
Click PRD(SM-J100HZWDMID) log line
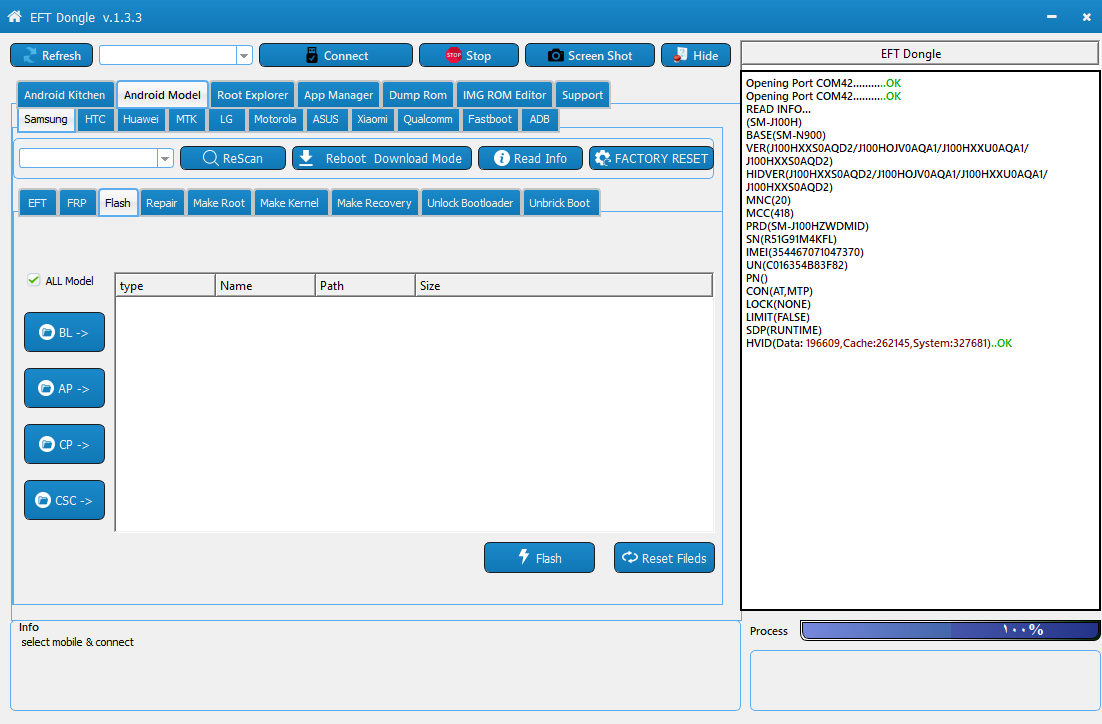pos(807,226)
